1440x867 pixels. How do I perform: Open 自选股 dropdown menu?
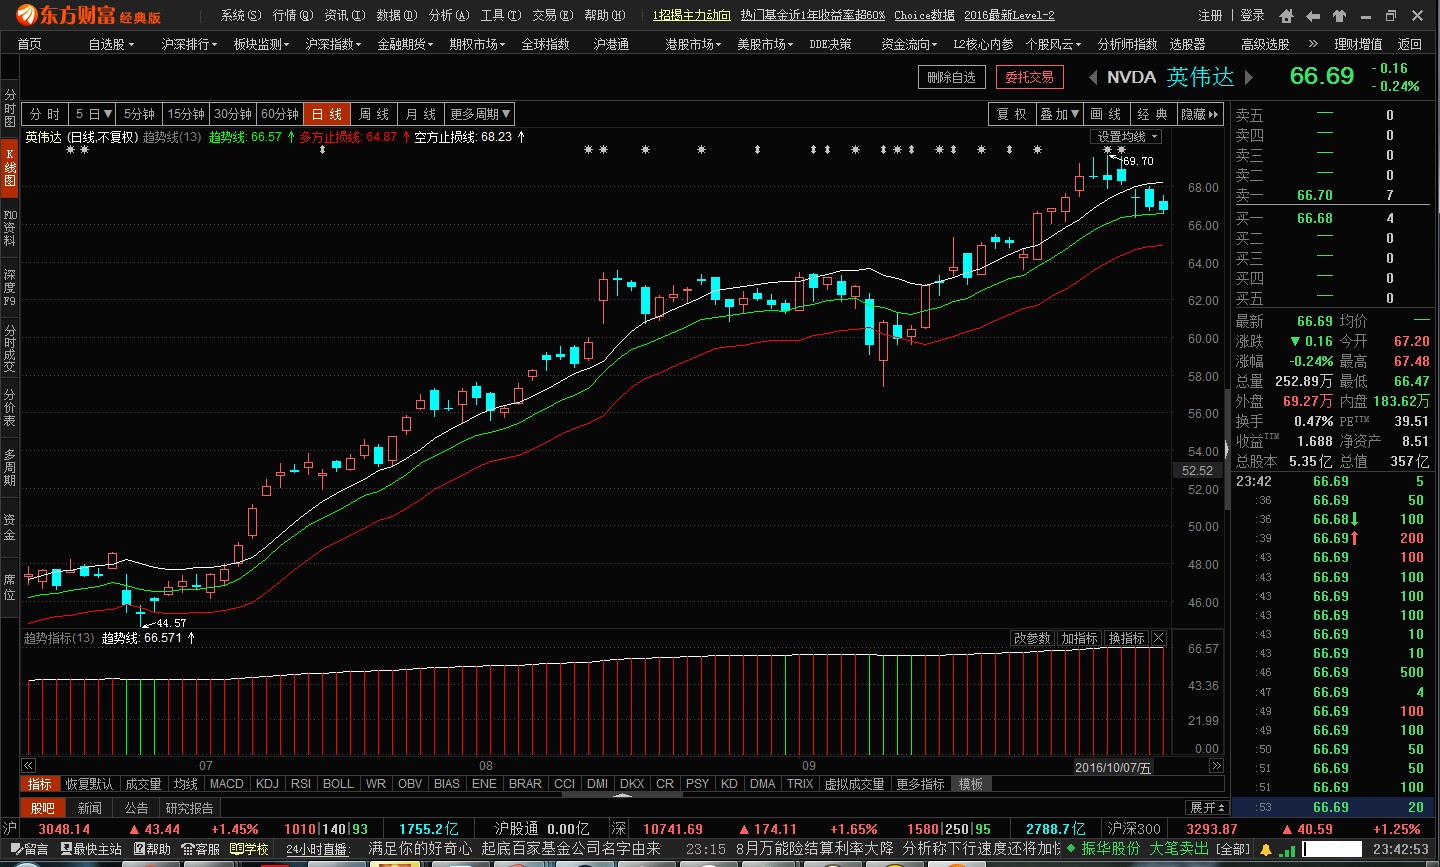coord(111,44)
